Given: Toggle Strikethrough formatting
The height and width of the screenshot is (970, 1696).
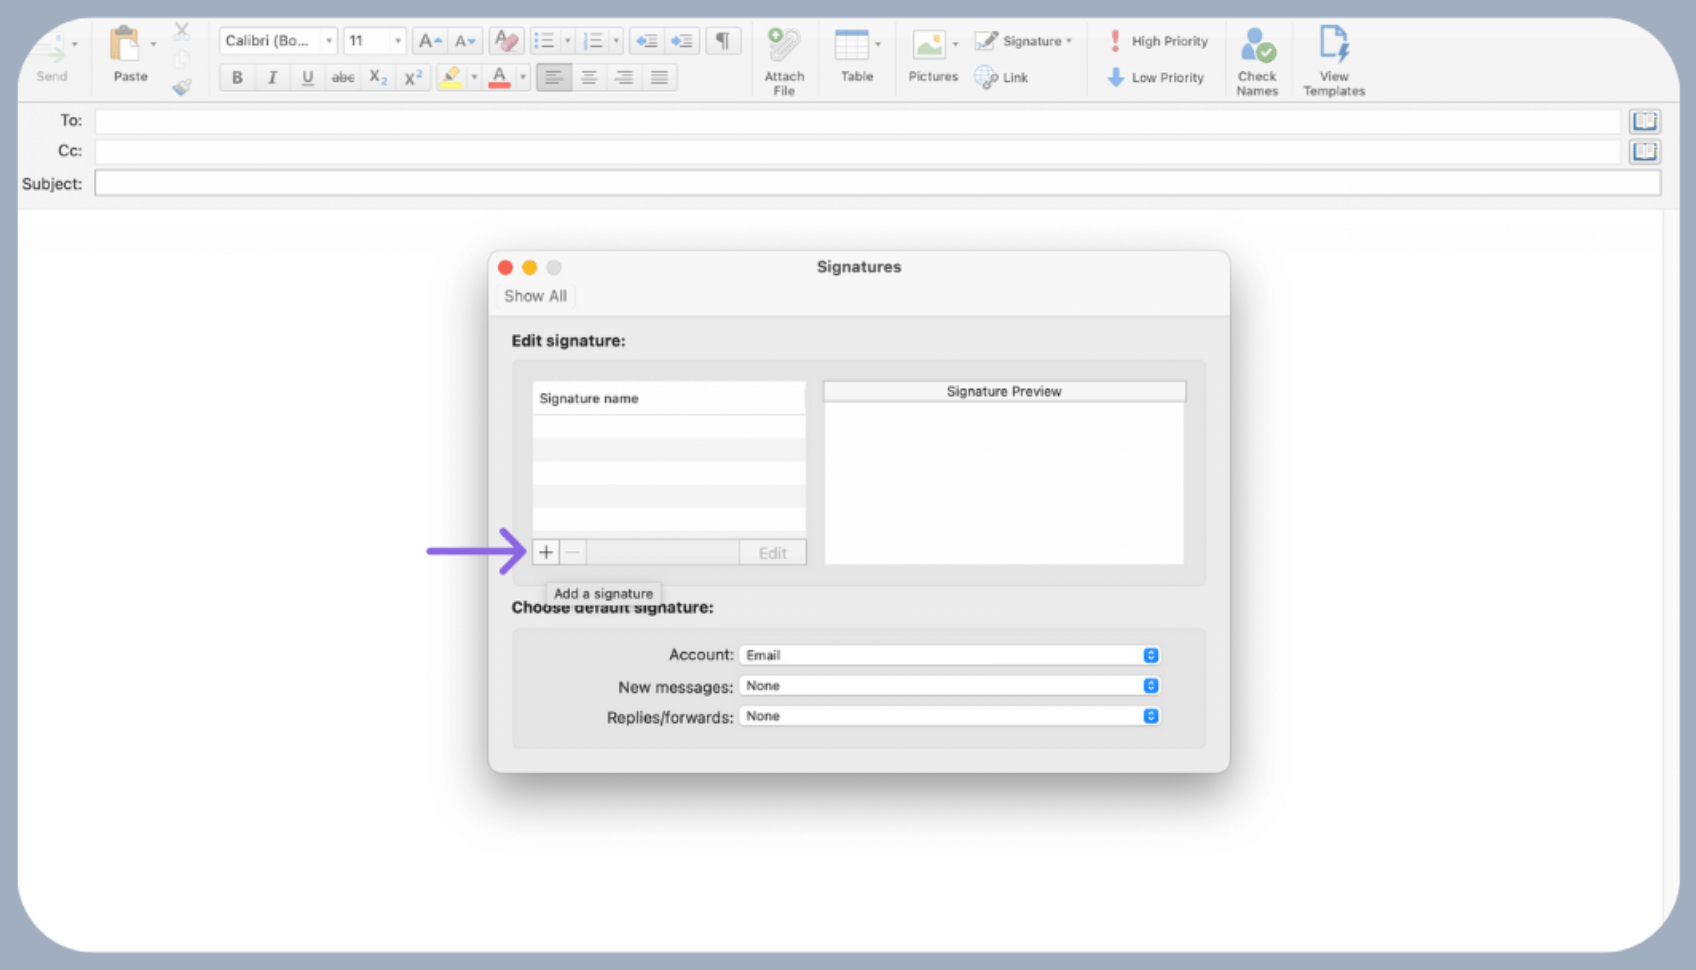Looking at the screenshot, I should (343, 77).
